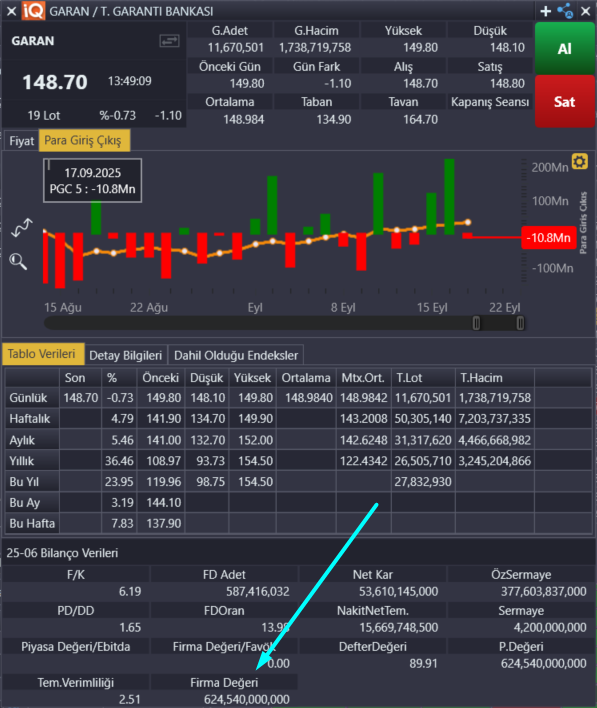Activate the chart magnifier zoom icon

[18, 261]
